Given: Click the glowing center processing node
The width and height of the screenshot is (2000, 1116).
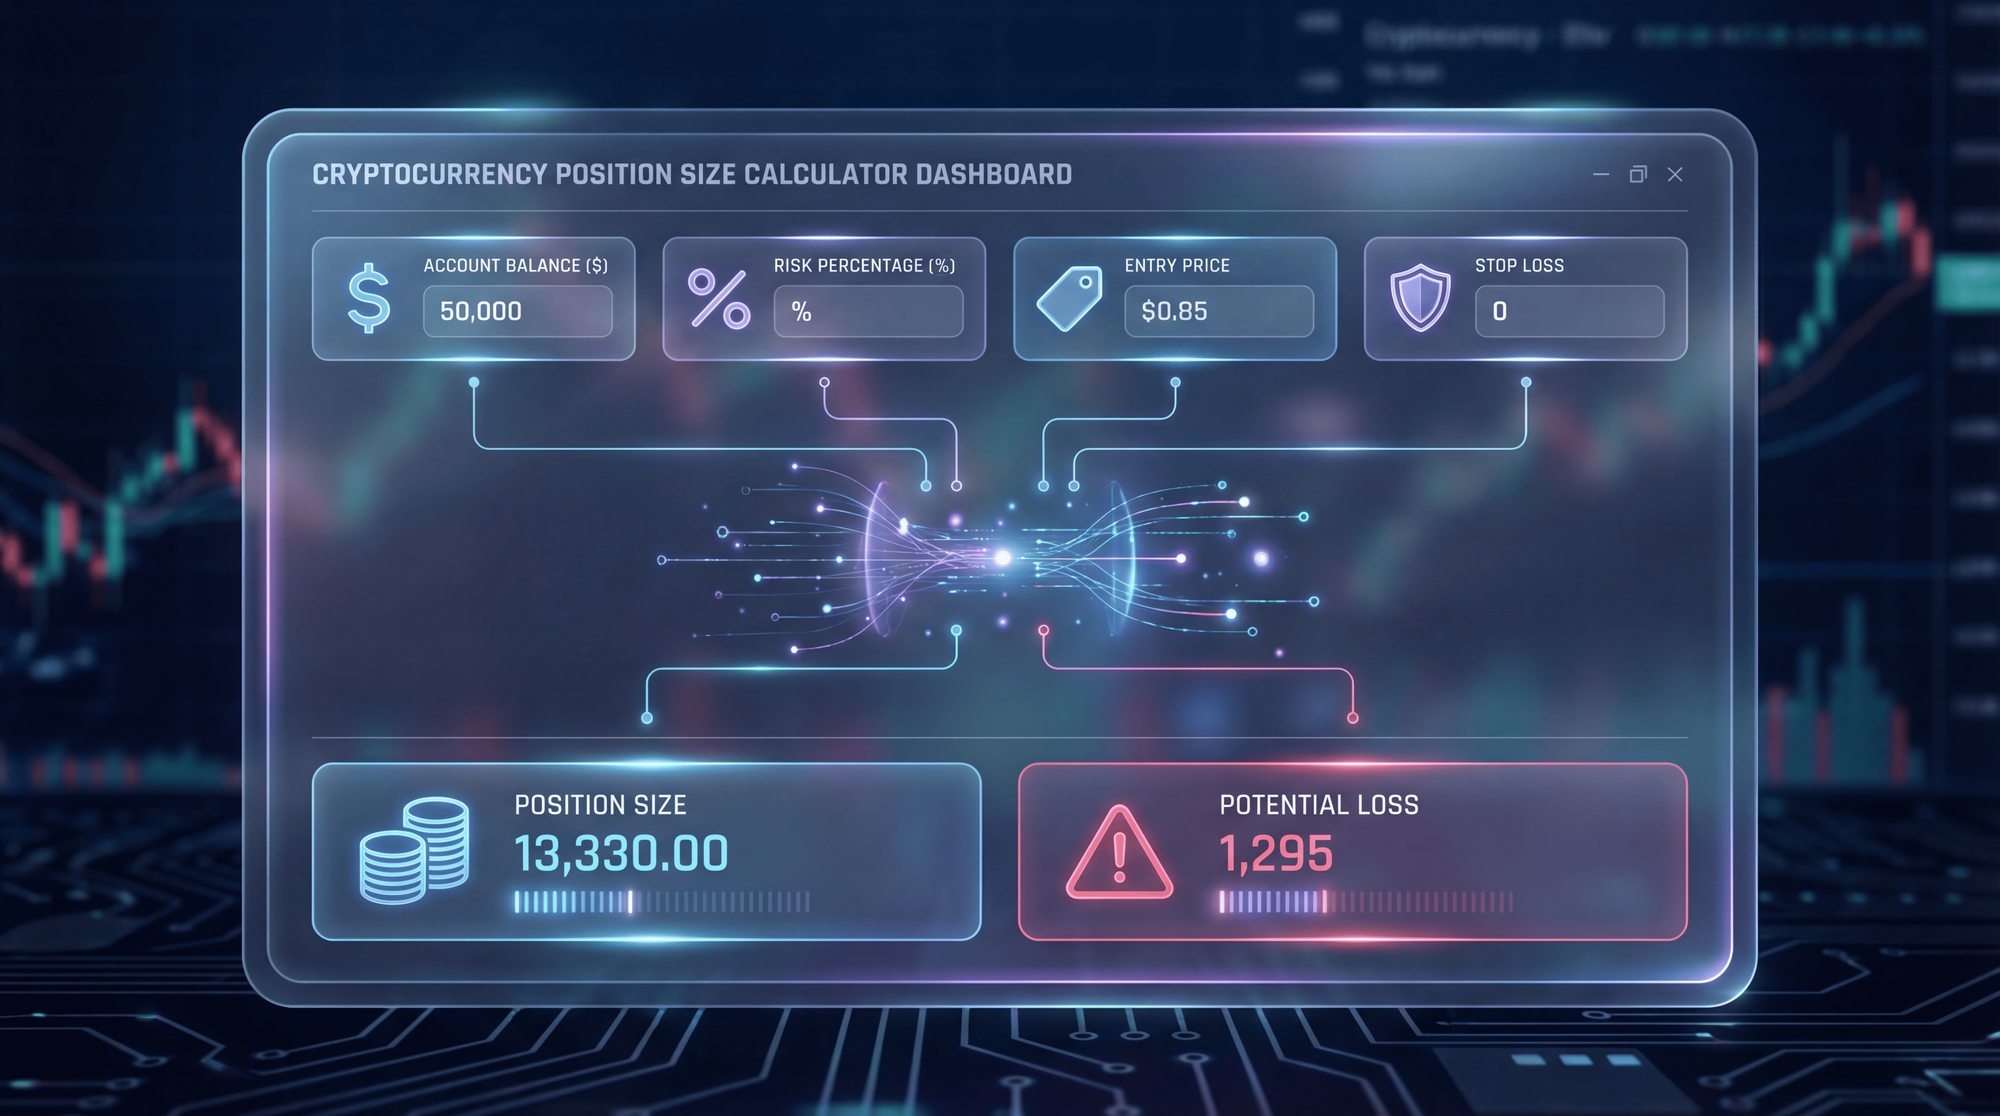Looking at the screenshot, I should click(1001, 558).
